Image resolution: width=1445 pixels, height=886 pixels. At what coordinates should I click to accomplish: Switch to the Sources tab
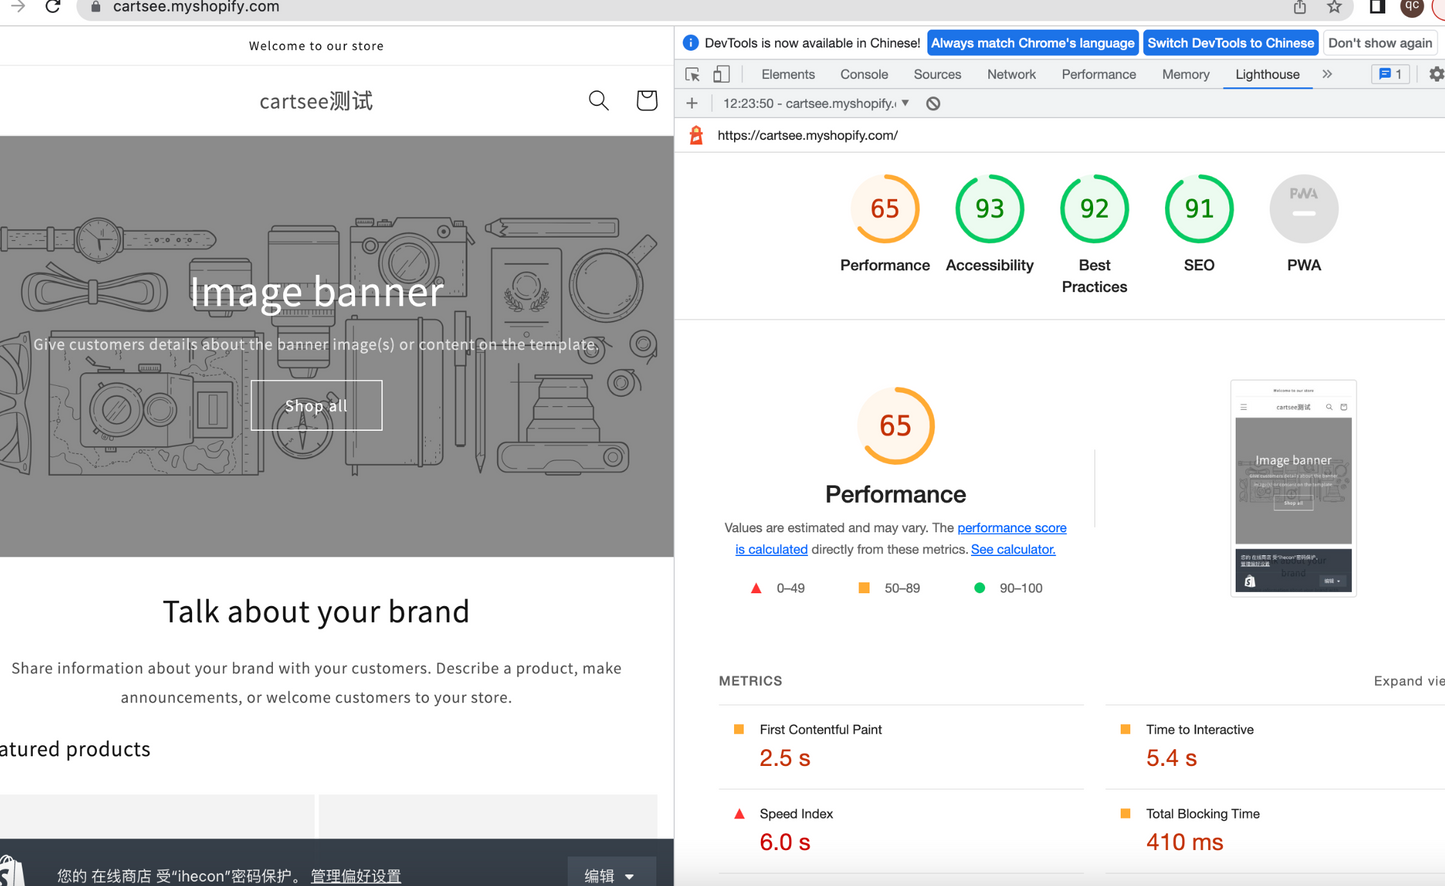[937, 74]
